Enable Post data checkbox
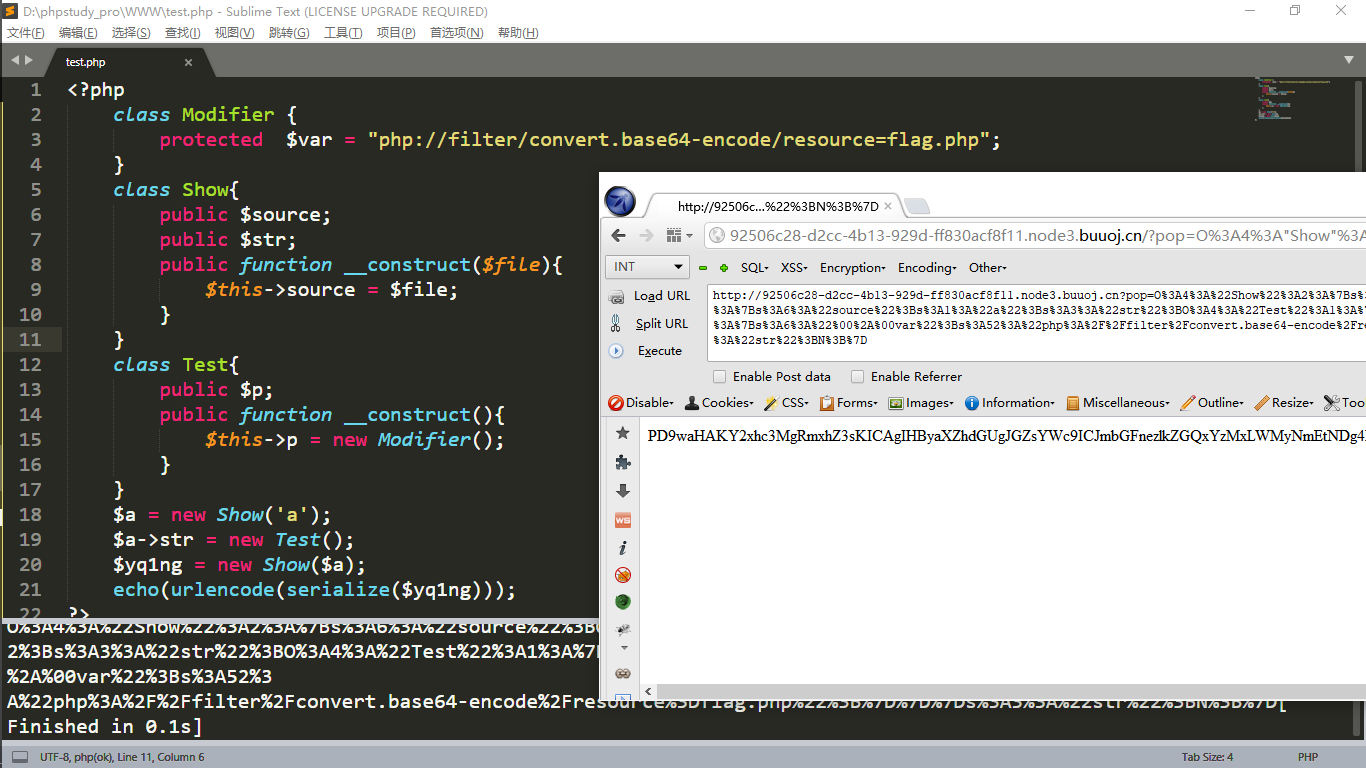The width and height of the screenshot is (1366, 768). tap(719, 377)
